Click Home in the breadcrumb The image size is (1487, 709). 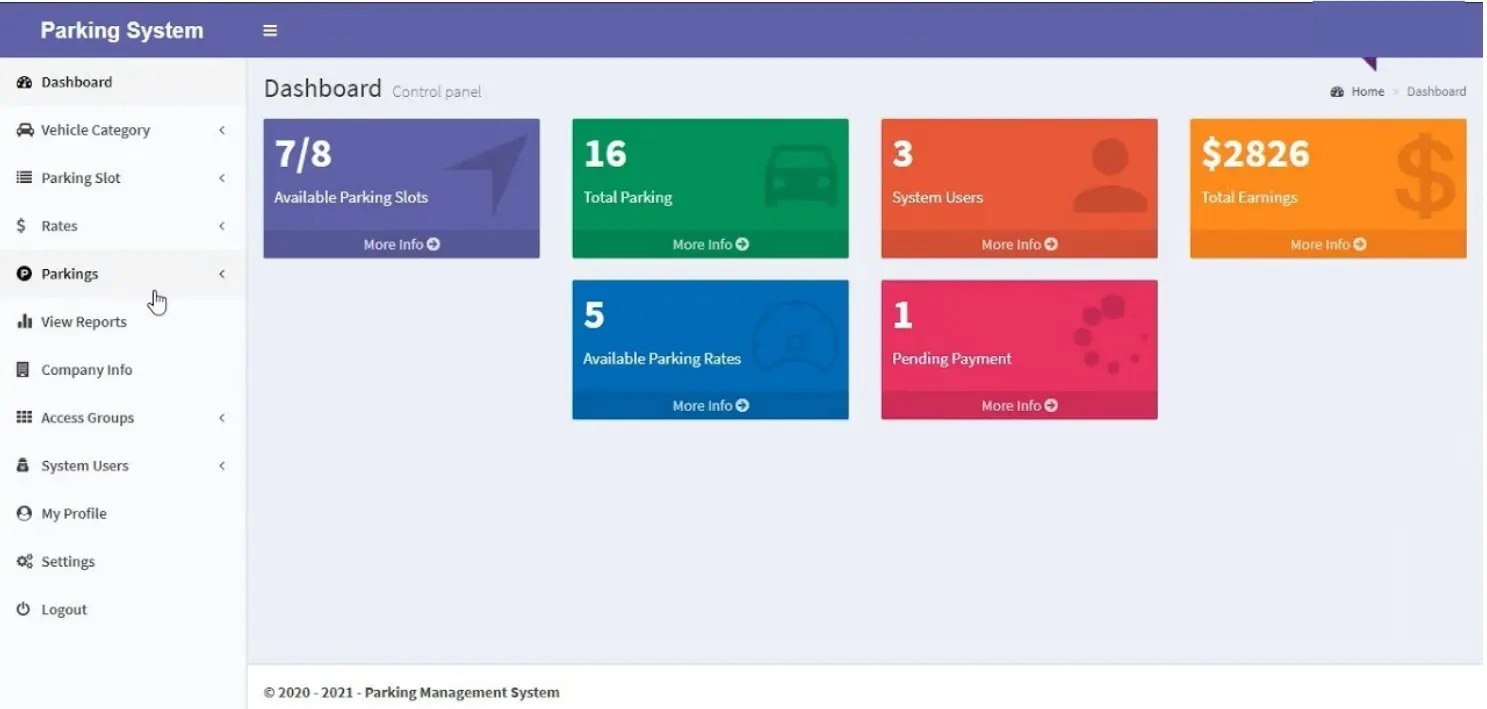(x=1367, y=91)
